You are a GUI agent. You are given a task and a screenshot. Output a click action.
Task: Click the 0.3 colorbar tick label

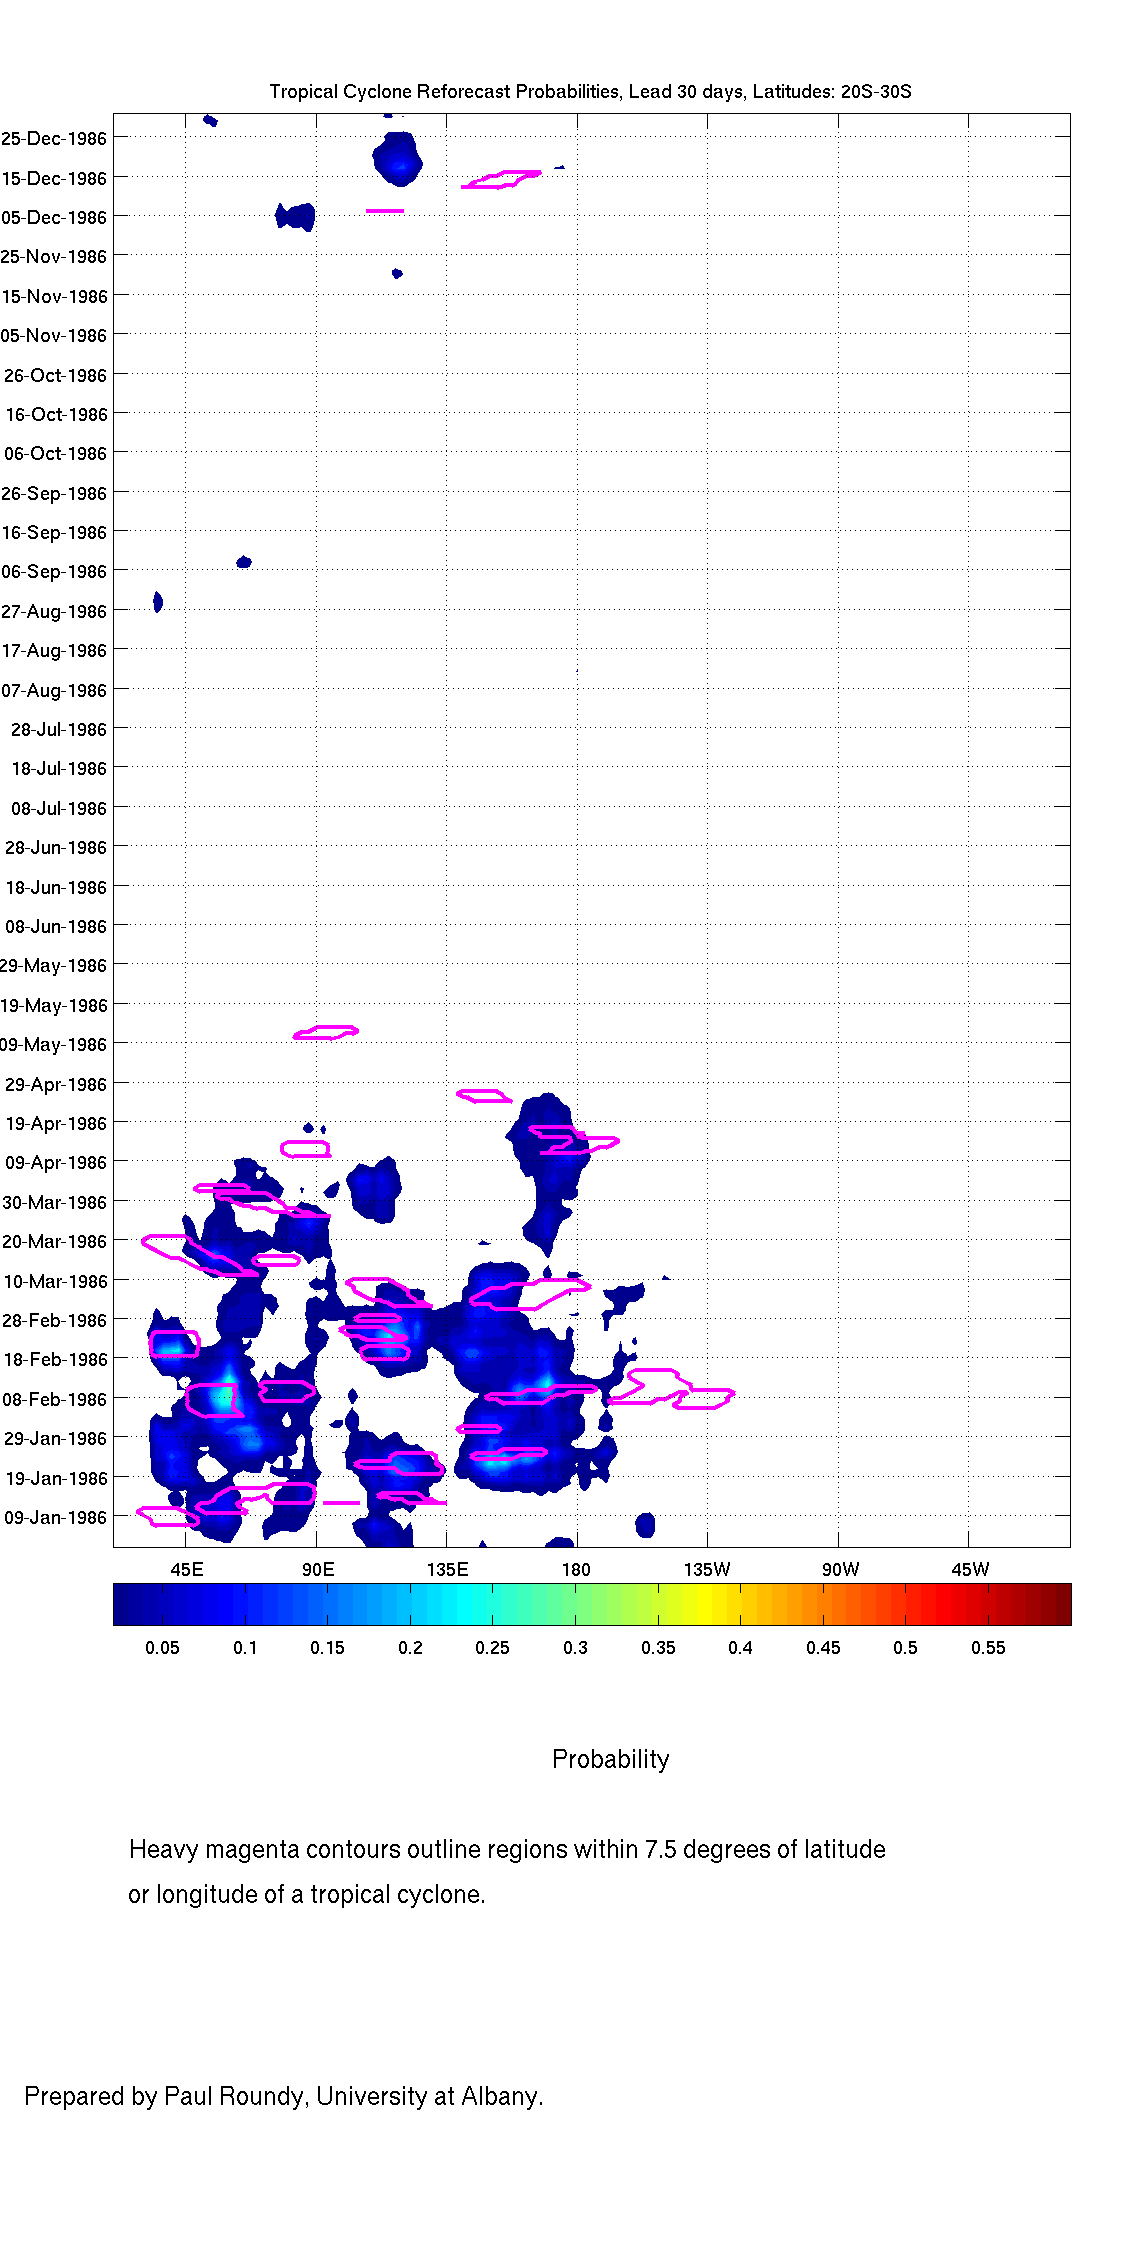[575, 1648]
